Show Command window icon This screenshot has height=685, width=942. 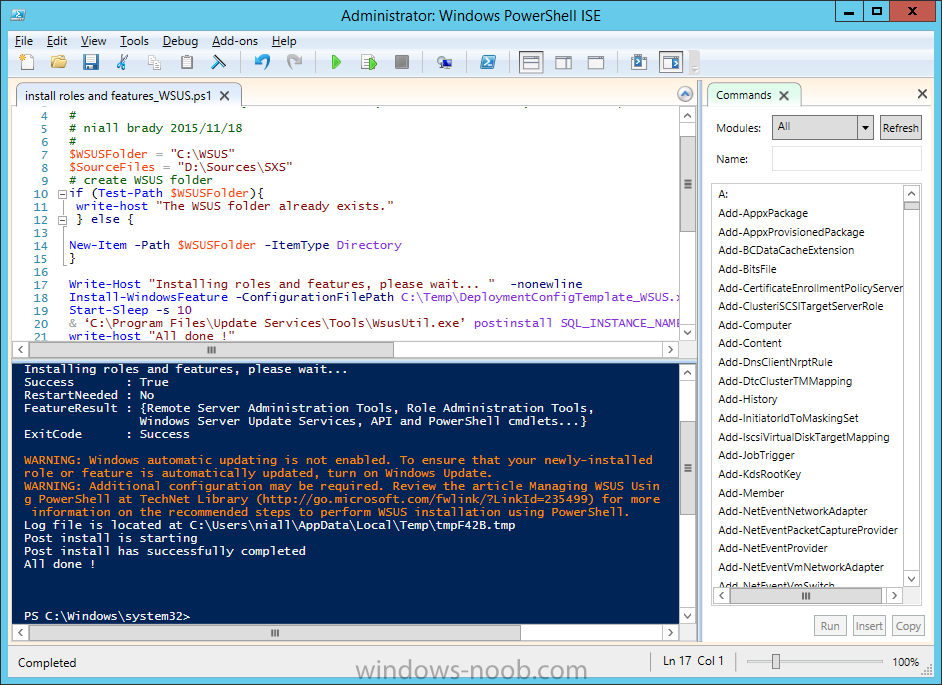(x=639, y=62)
